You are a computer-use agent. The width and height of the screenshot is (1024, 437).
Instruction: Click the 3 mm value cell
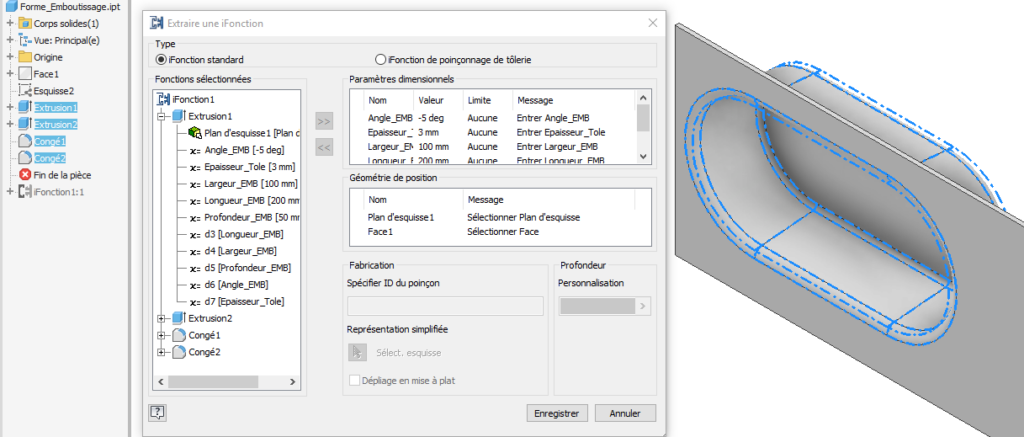click(428, 133)
